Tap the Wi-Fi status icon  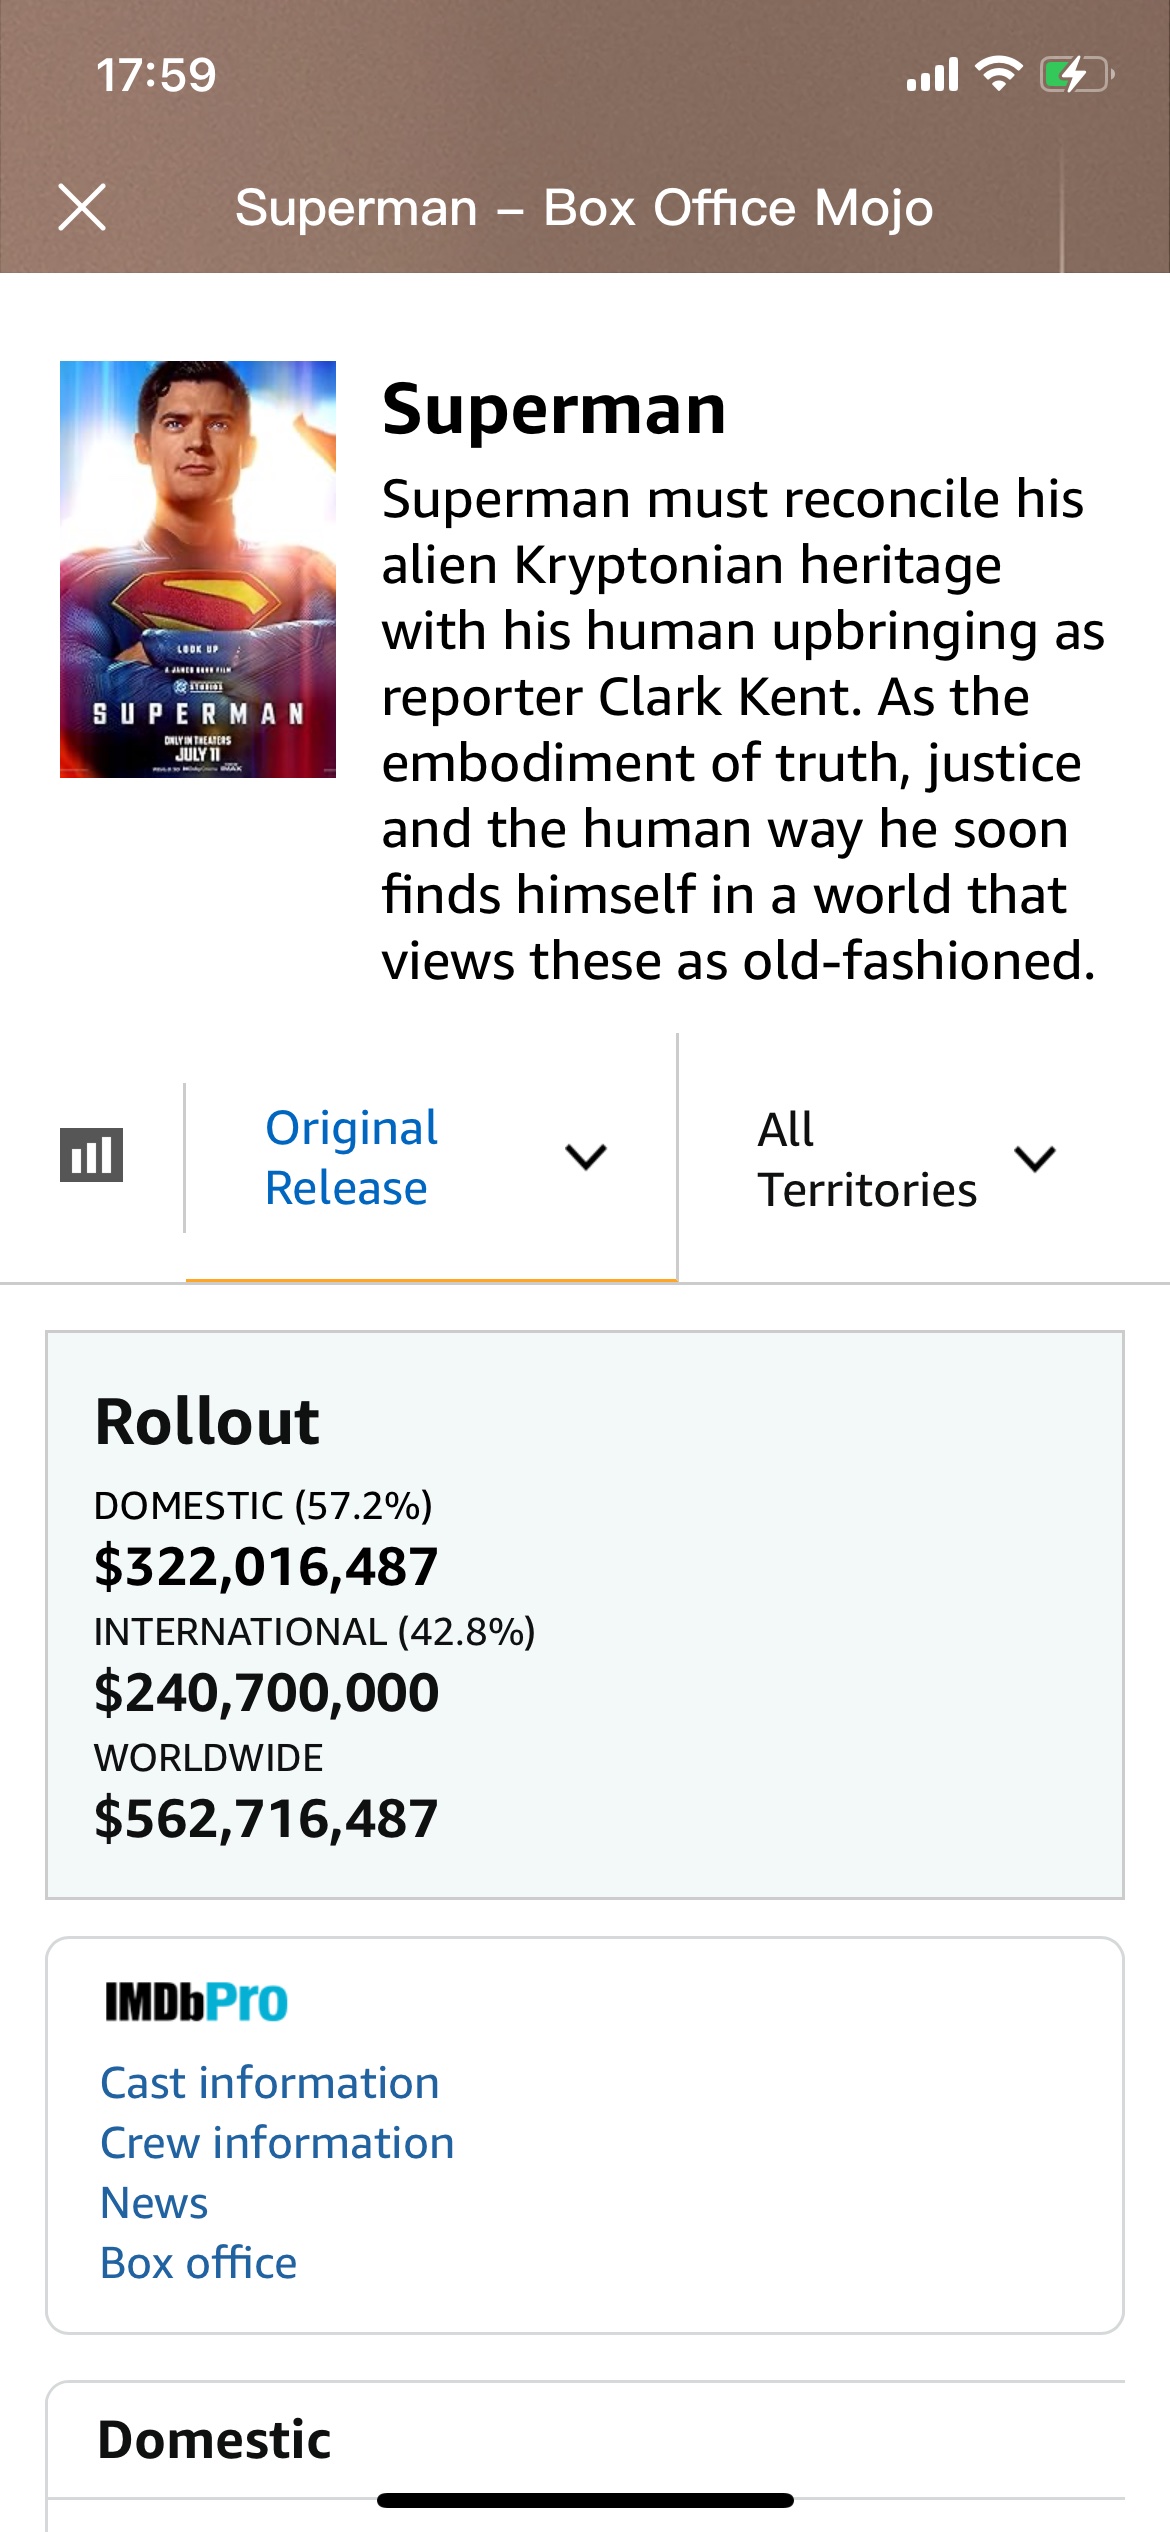[x=998, y=74]
